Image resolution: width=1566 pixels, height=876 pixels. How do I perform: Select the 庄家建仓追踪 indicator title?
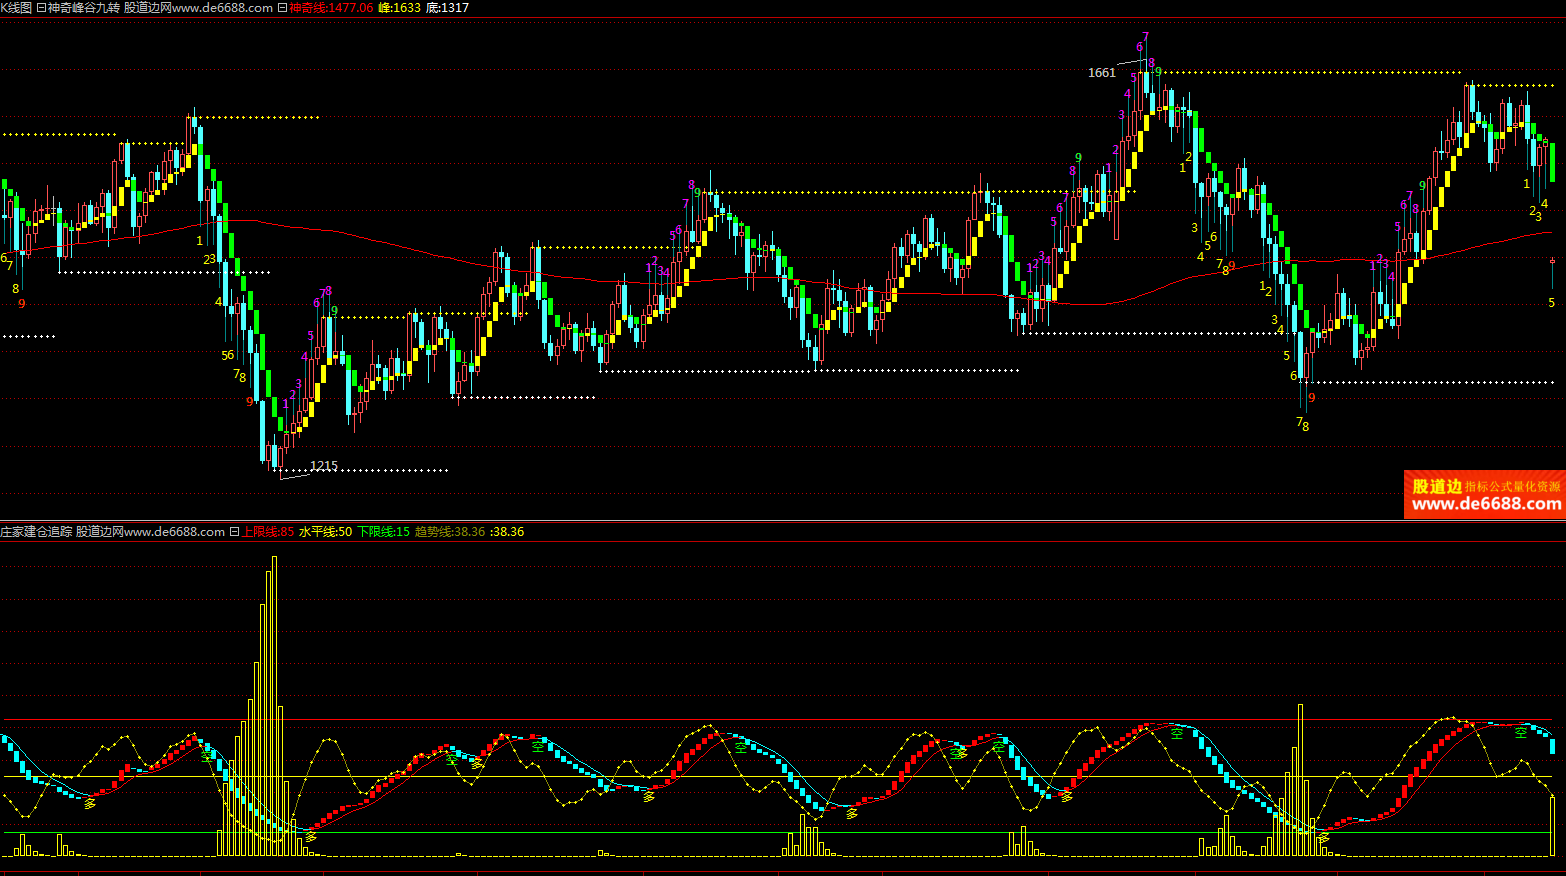(36, 532)
